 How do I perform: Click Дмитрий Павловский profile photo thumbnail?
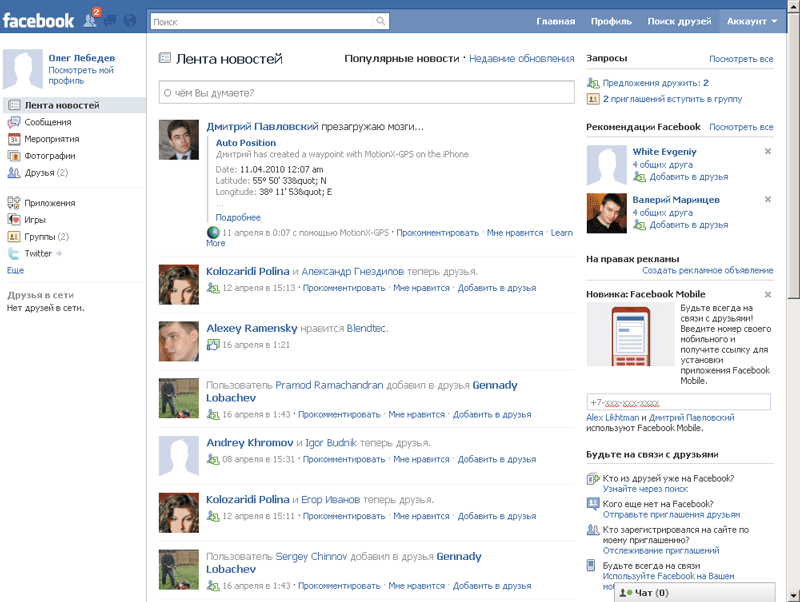[179, 140]
